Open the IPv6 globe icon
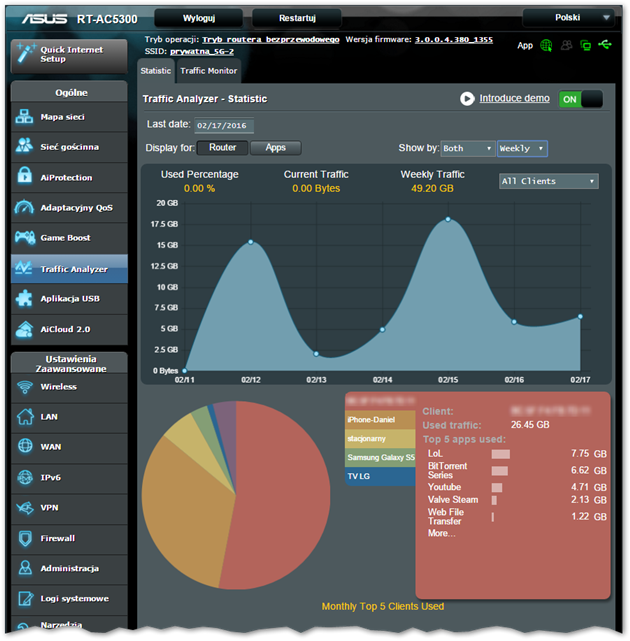The height and width of the screenshot is (641, 630). pos(25,477)
